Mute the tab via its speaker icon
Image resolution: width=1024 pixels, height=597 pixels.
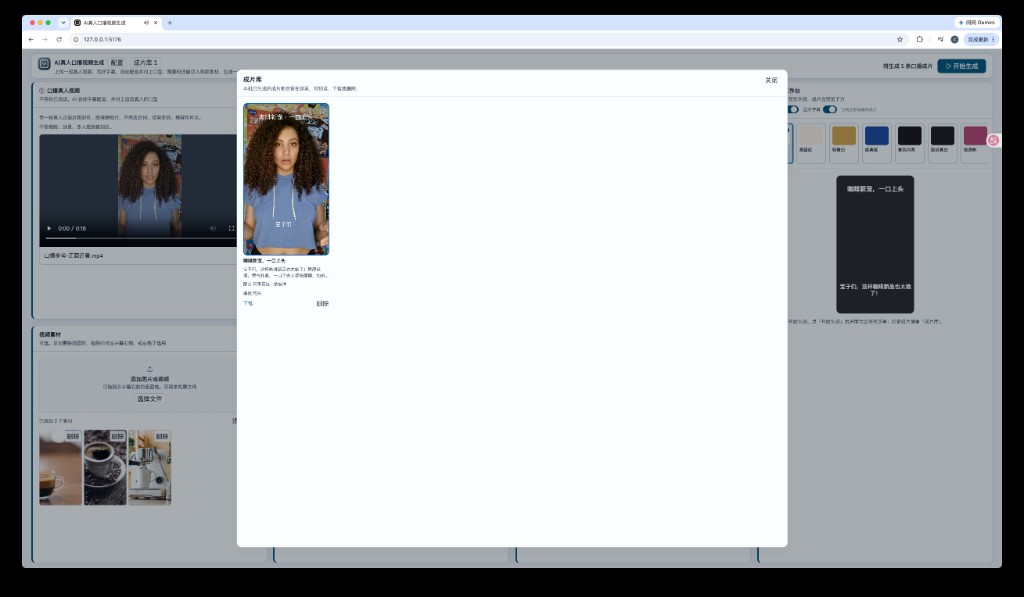pos(146,23)
